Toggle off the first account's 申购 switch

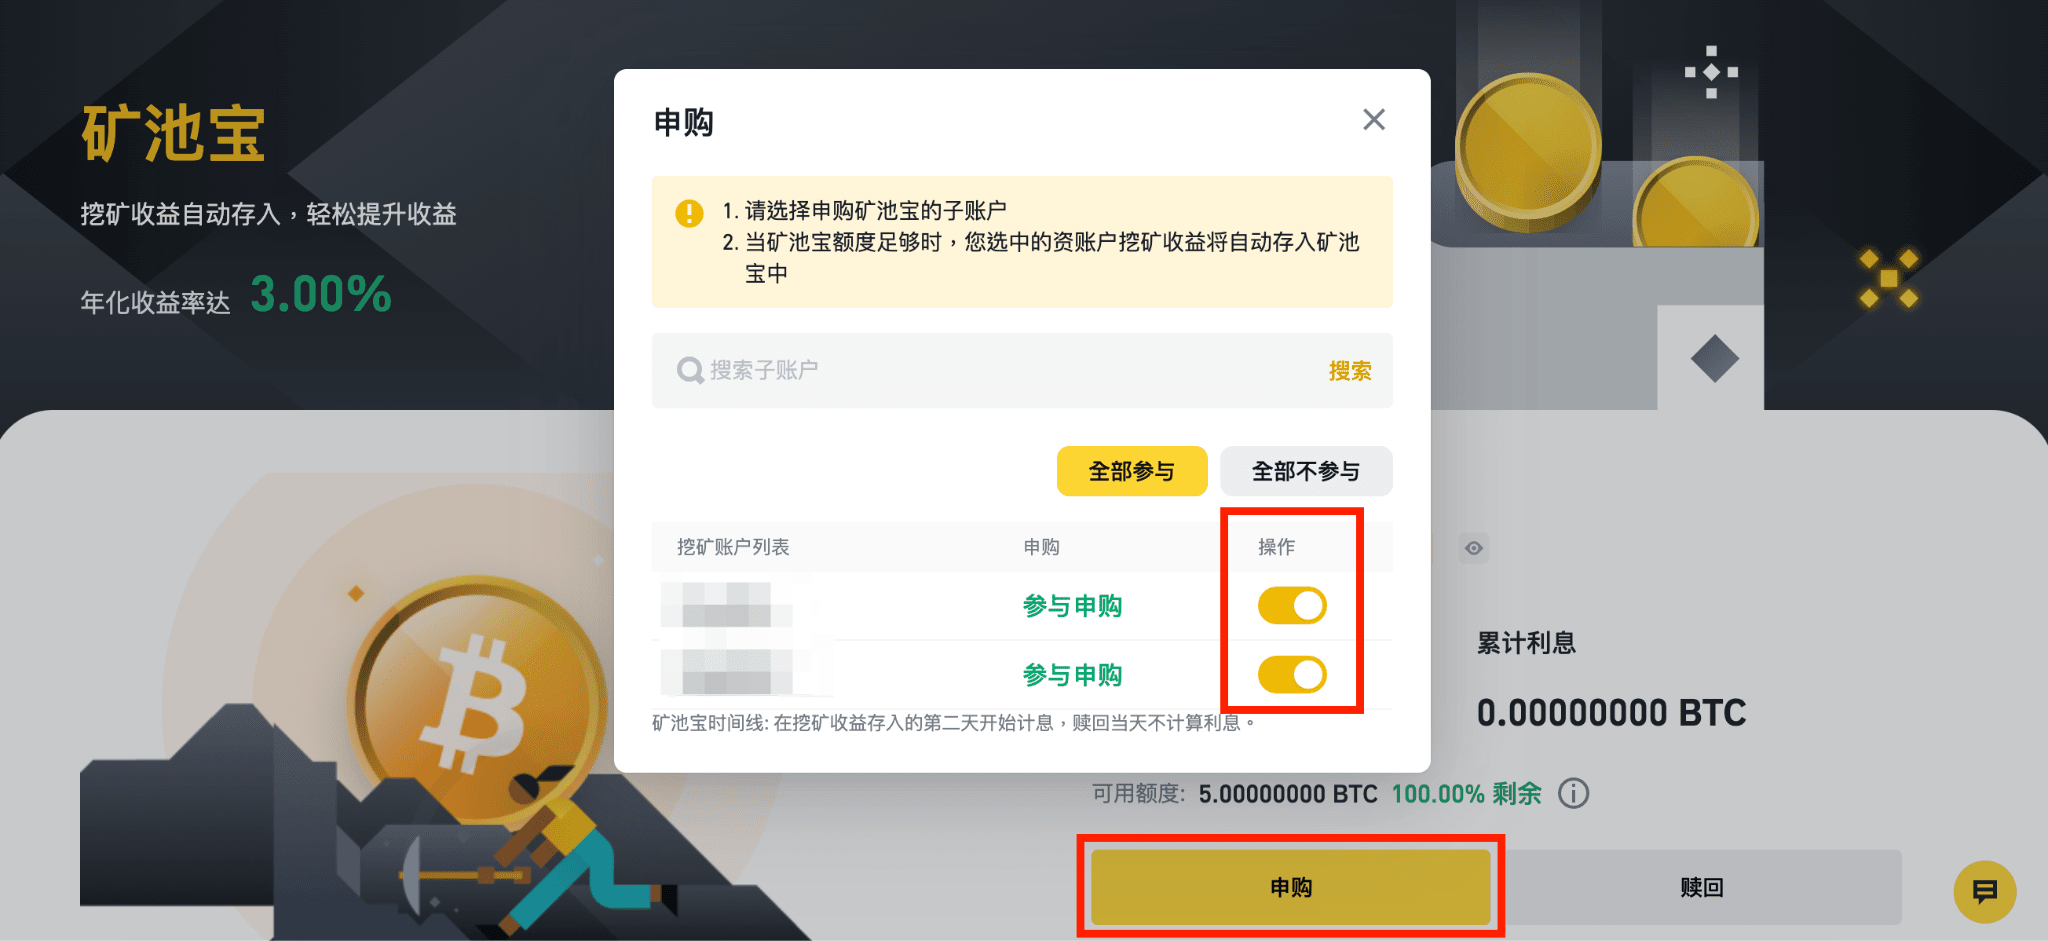click(1292, 606)
